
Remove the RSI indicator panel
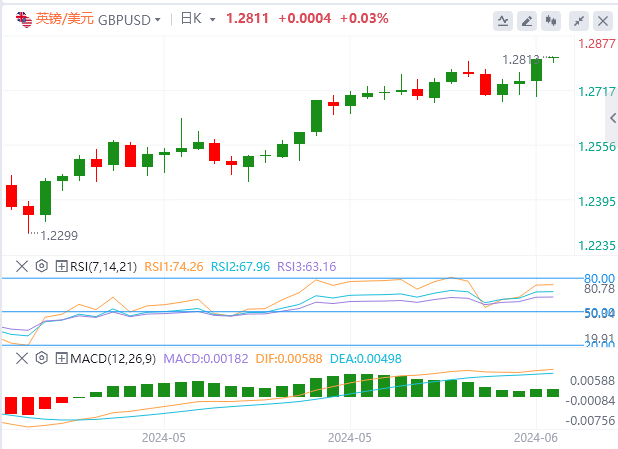(22, 266)
